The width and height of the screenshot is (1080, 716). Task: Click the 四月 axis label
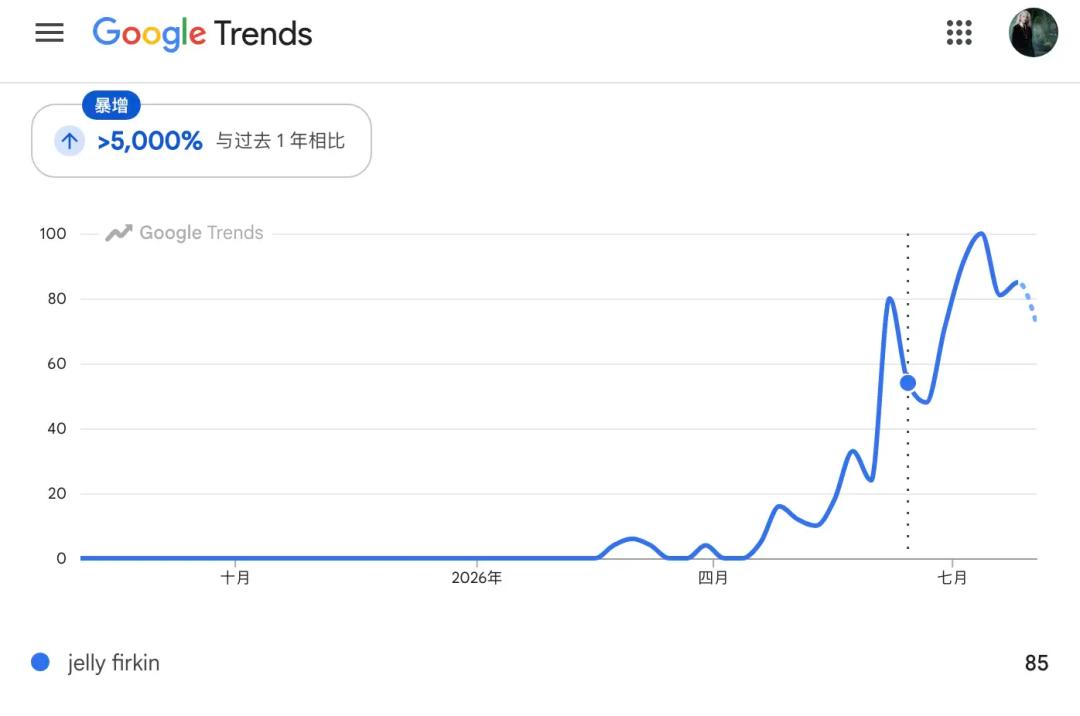(x=713, y=578)
